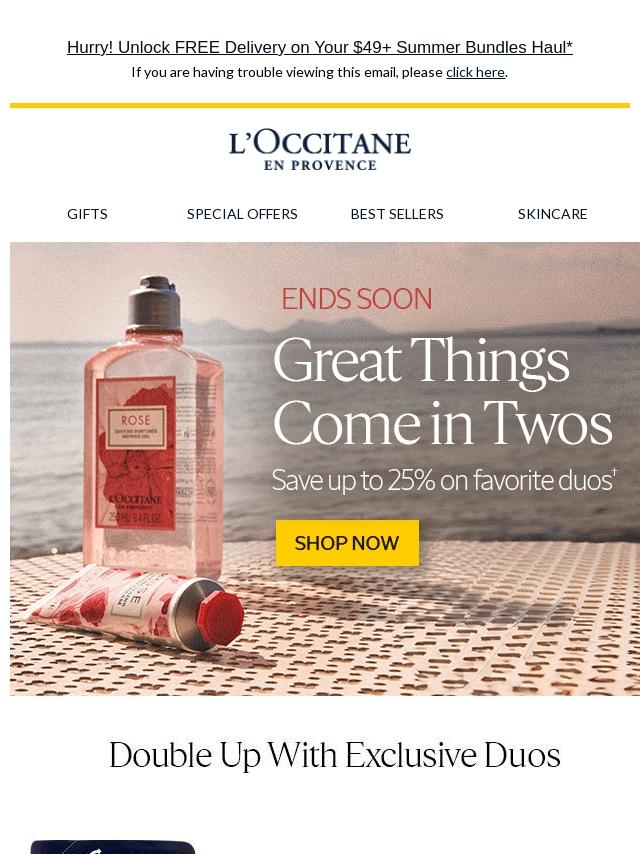Open the FREE Delivery Summer Bundles headline link

(x=320, y=47)
